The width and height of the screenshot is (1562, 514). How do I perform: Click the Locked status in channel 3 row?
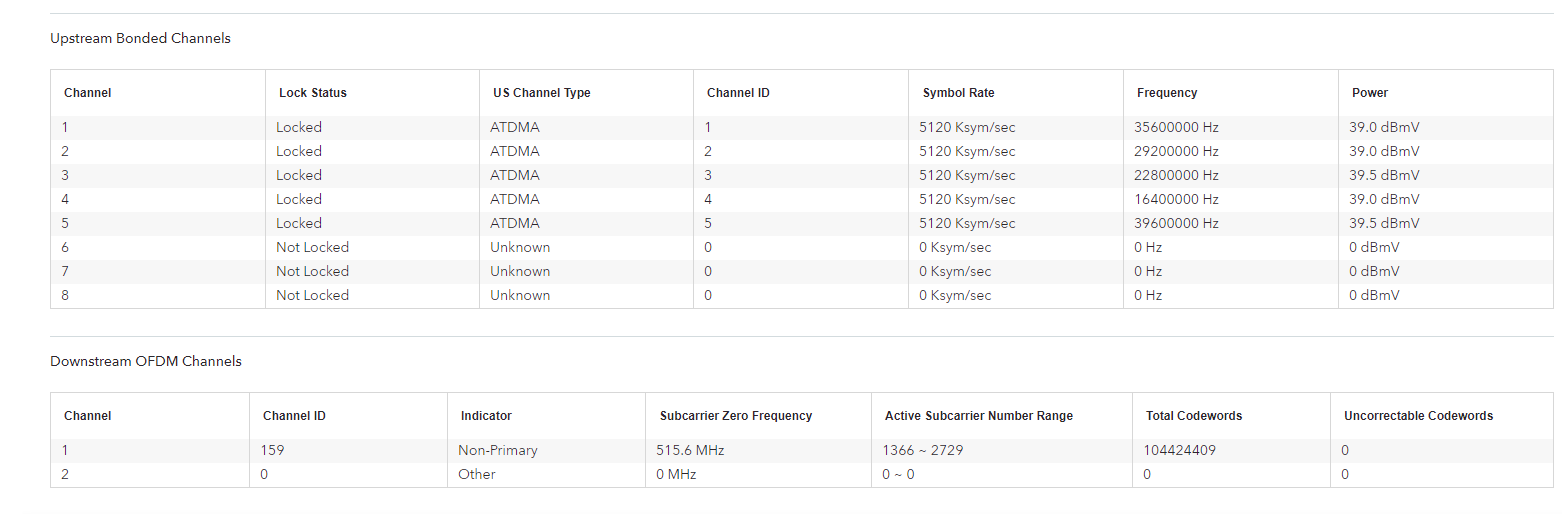(x=299, y=175)
